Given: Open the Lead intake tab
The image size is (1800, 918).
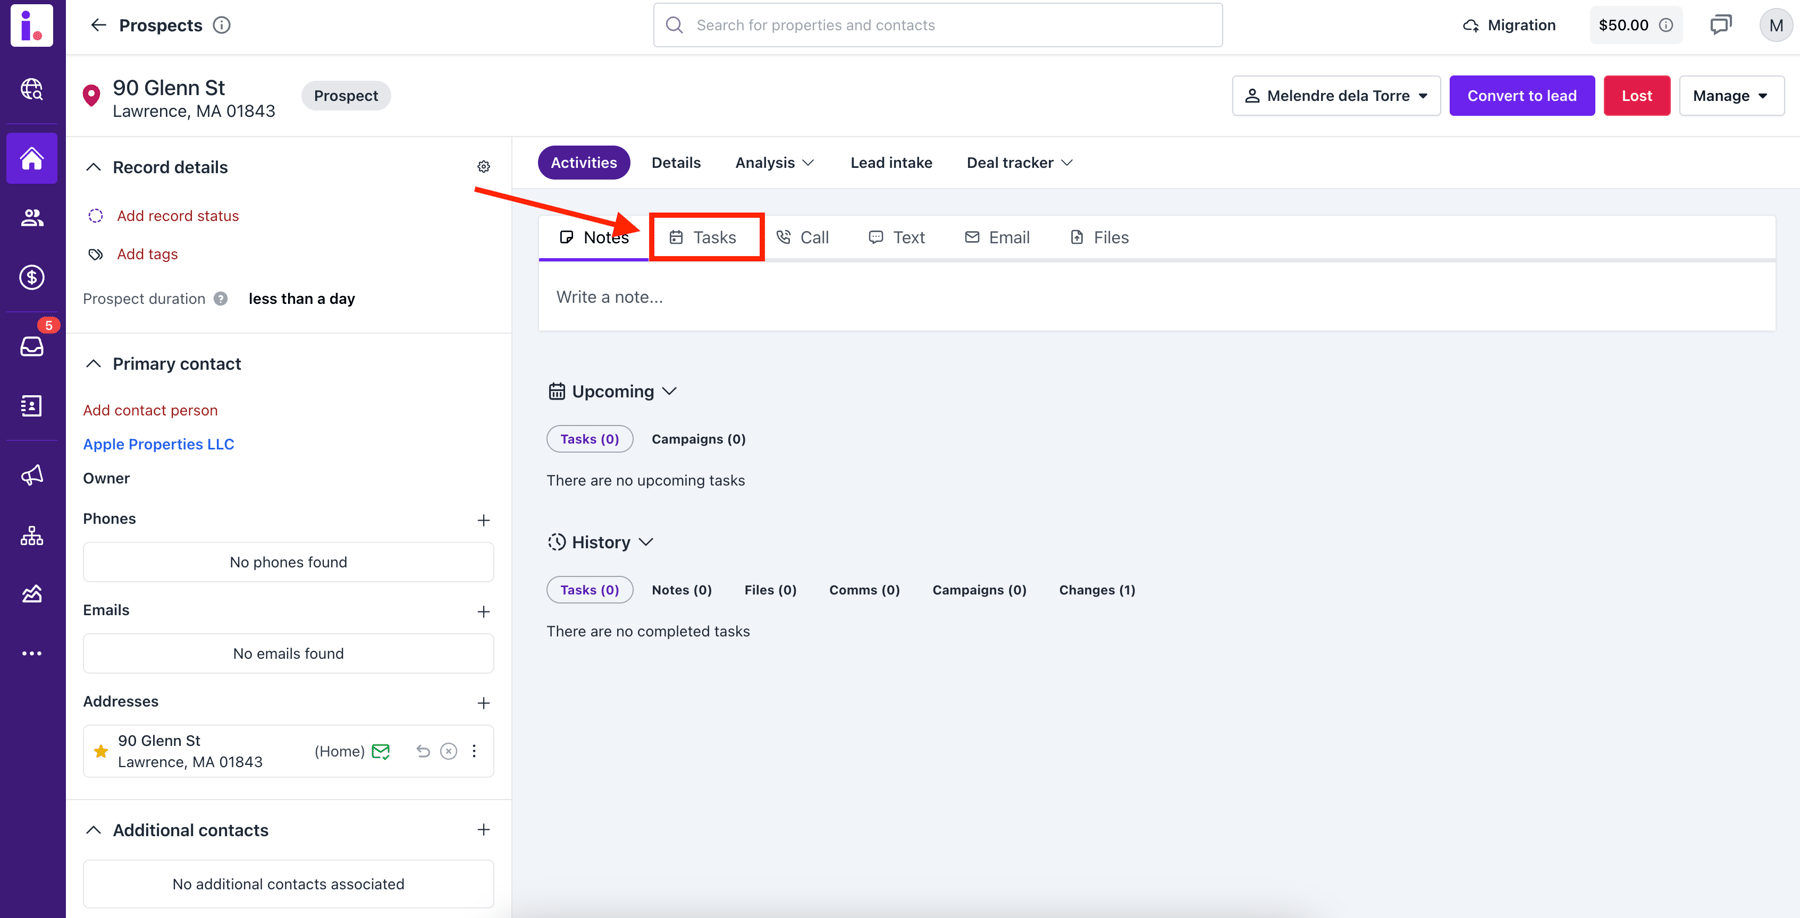Looking at the screenshot, I should [891, 163].
